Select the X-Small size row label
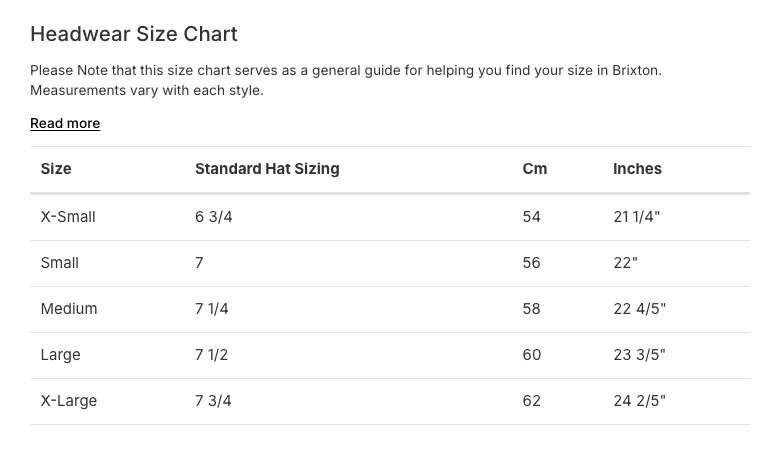 point(68,217)
